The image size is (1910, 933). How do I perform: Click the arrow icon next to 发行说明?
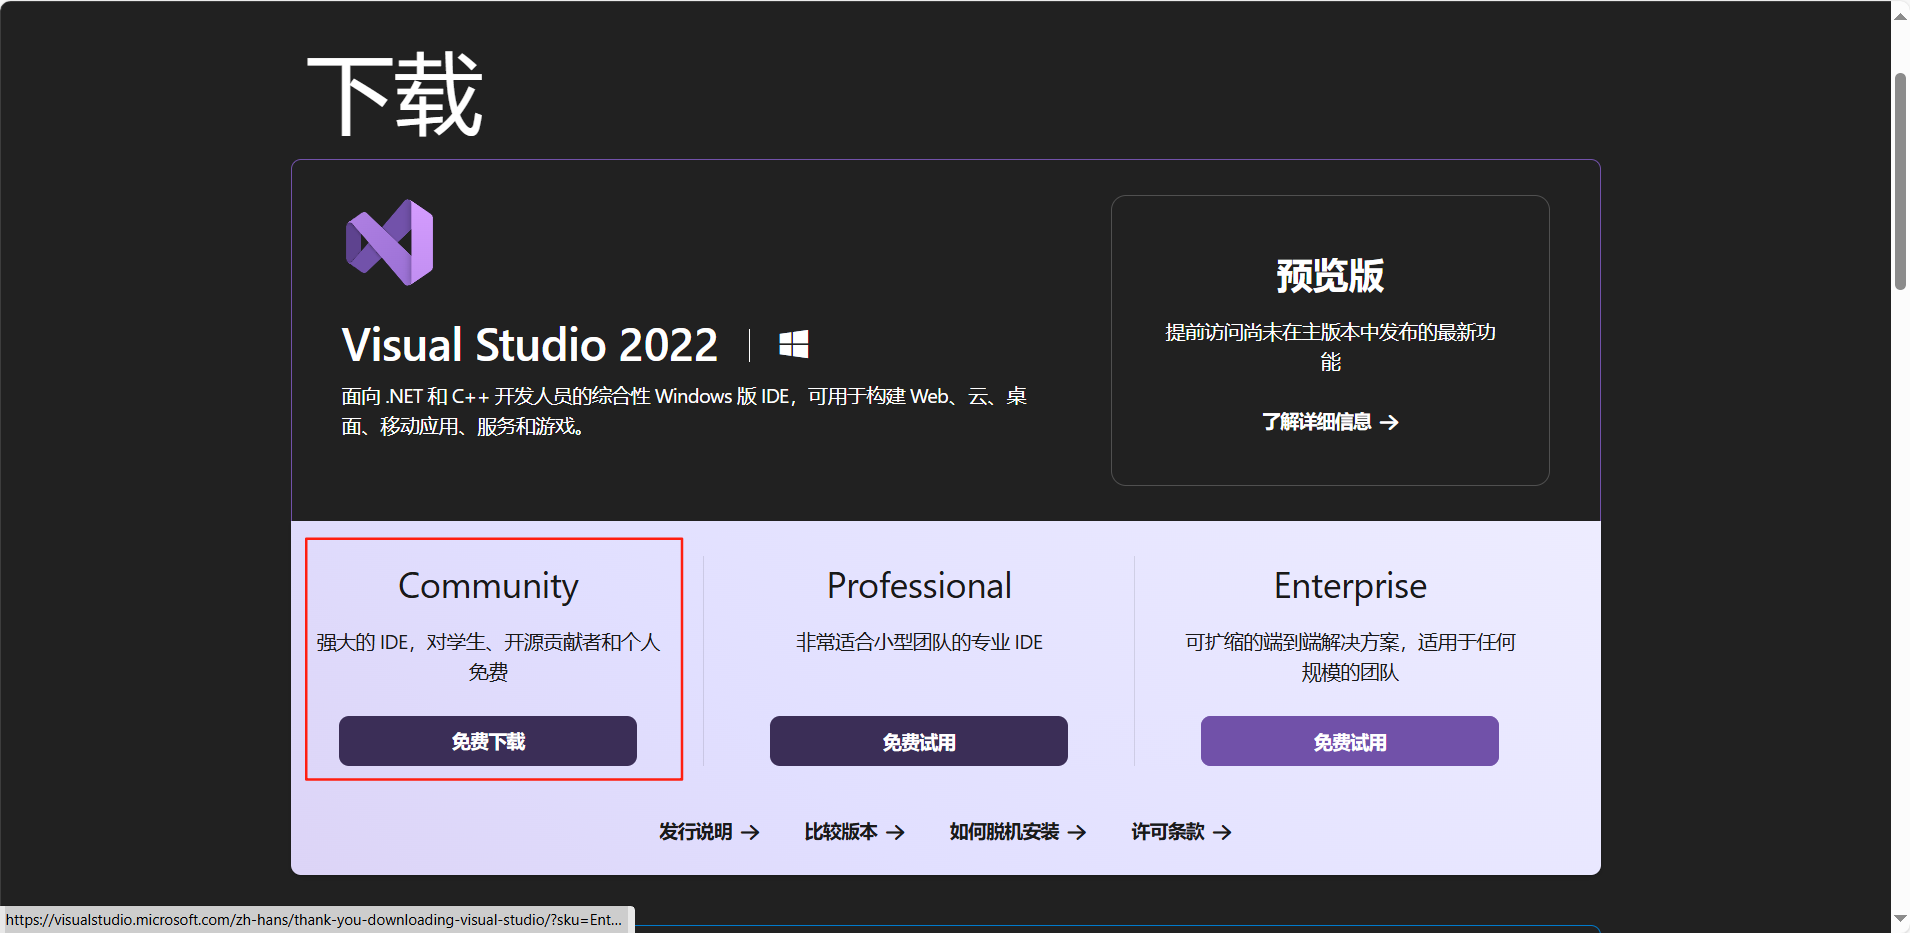(752, 832)
